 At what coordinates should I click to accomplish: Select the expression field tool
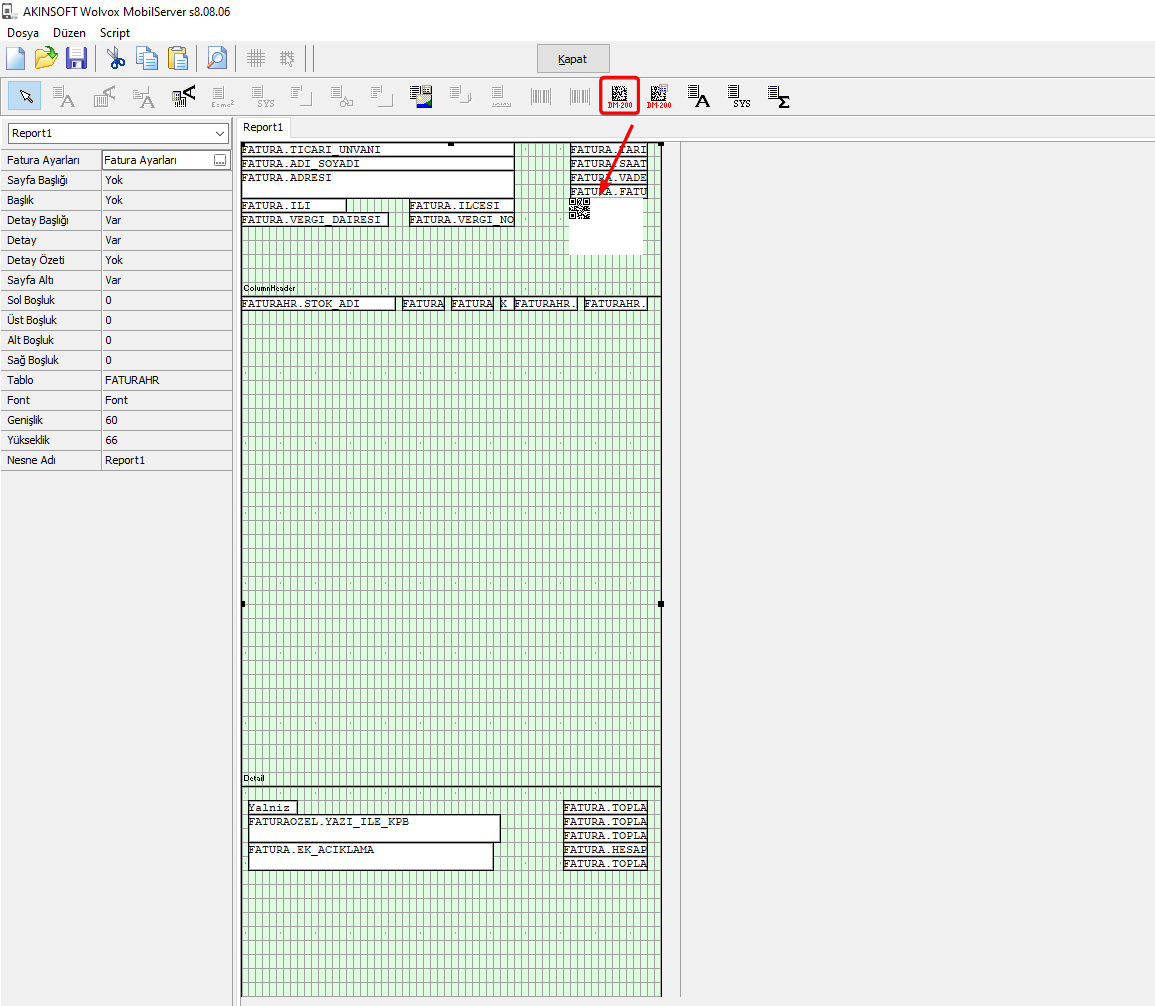tap(222, 96)
